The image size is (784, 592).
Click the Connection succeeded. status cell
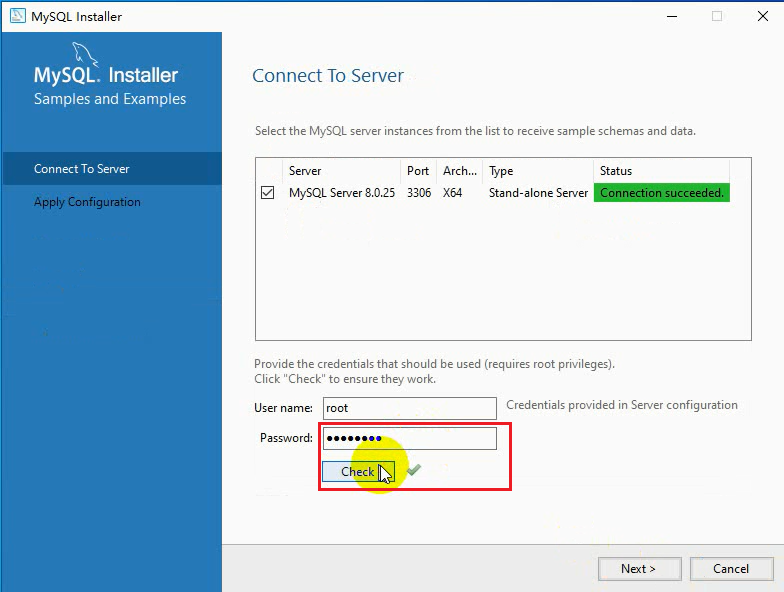click(662, 193)
